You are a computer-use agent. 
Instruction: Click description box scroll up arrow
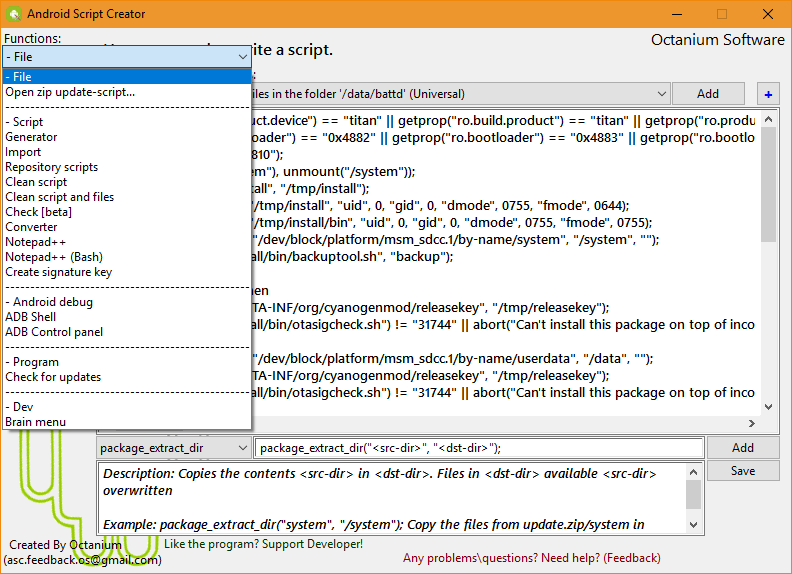tap(694, 472)
